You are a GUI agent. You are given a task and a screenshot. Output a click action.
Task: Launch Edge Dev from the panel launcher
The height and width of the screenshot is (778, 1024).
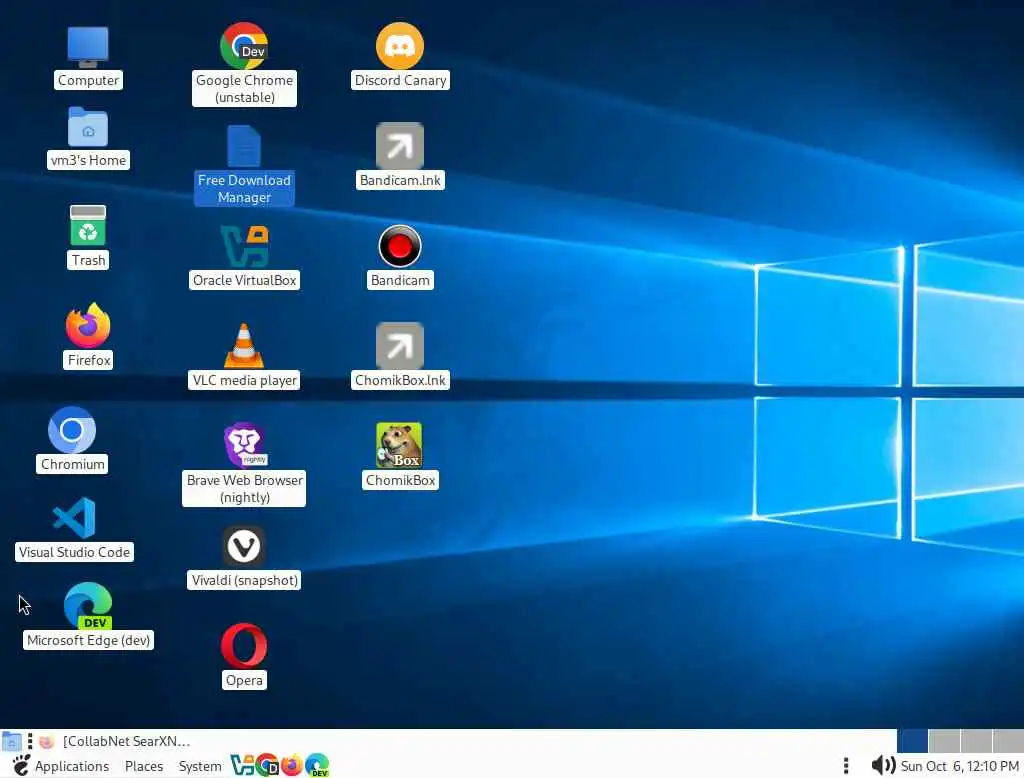pos(317,765)
